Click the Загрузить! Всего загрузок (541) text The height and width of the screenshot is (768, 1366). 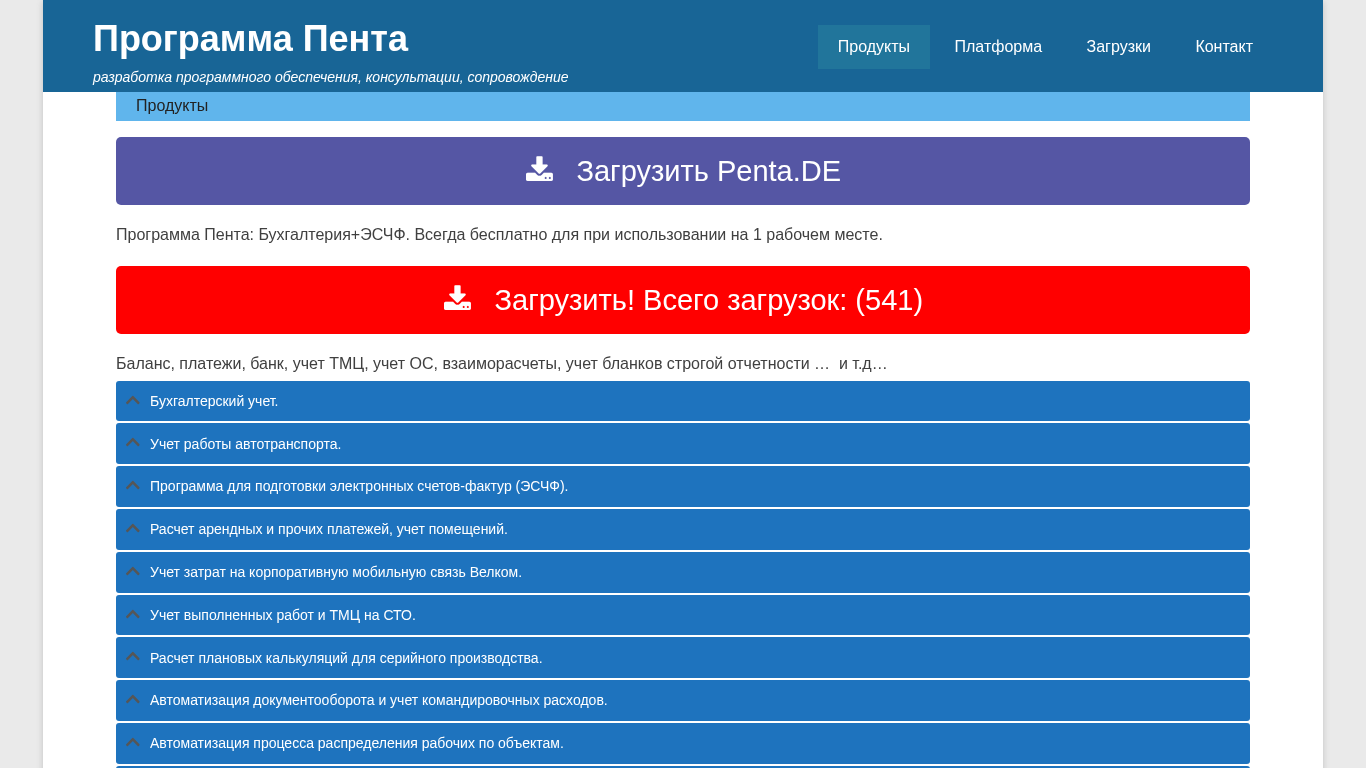(708, 300)
